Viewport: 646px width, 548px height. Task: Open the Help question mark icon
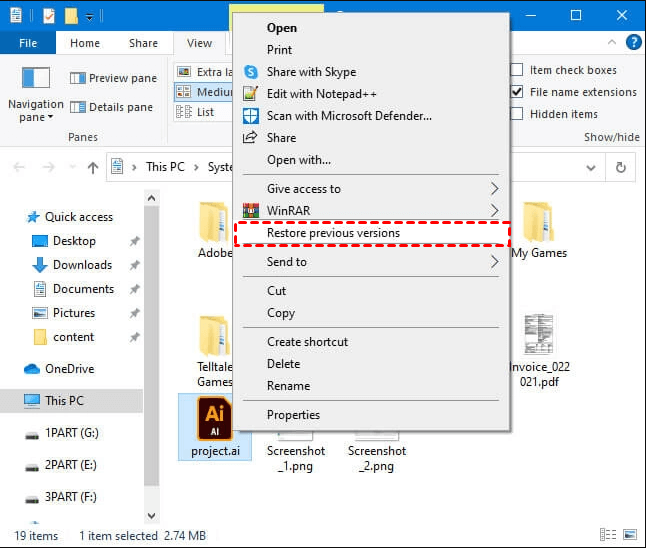point(633,42)
